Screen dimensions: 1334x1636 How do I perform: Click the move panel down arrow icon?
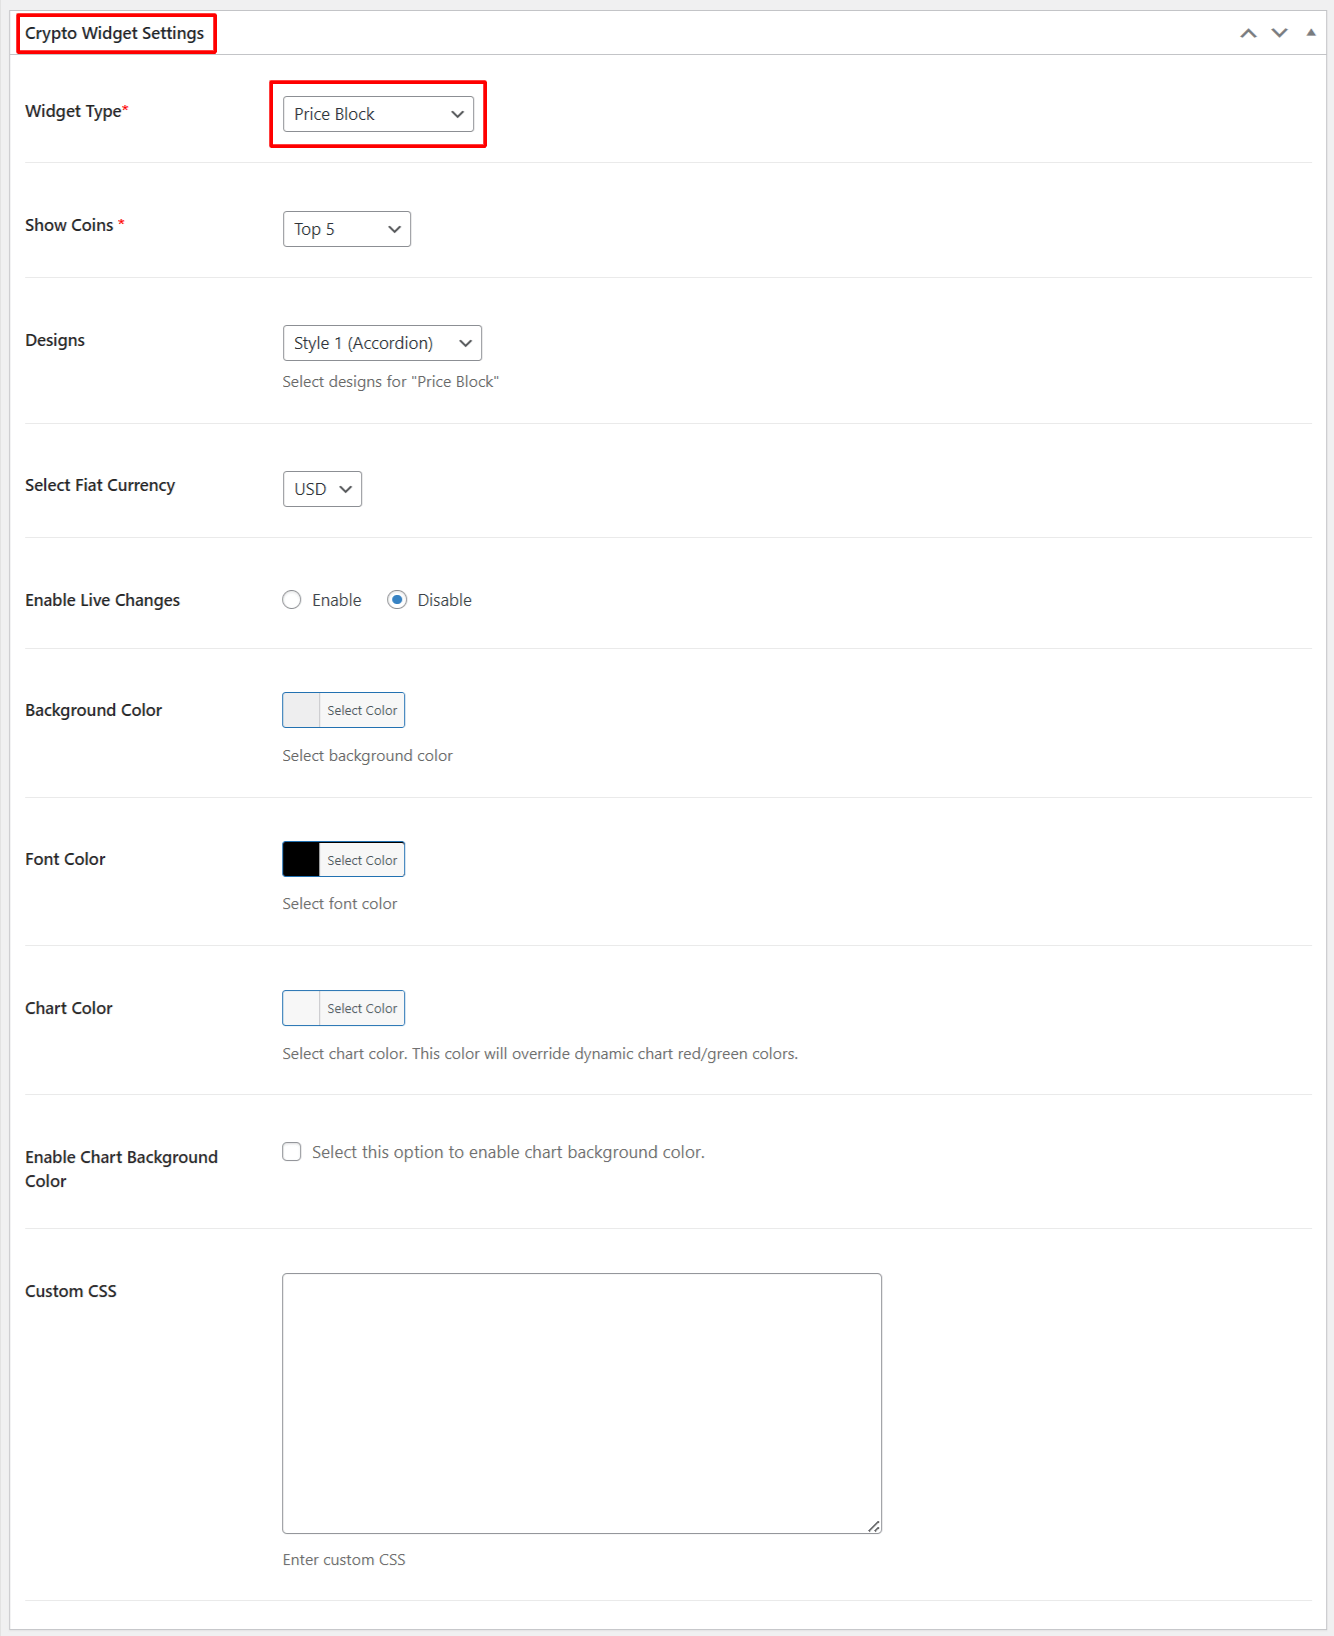[1279, 33]
